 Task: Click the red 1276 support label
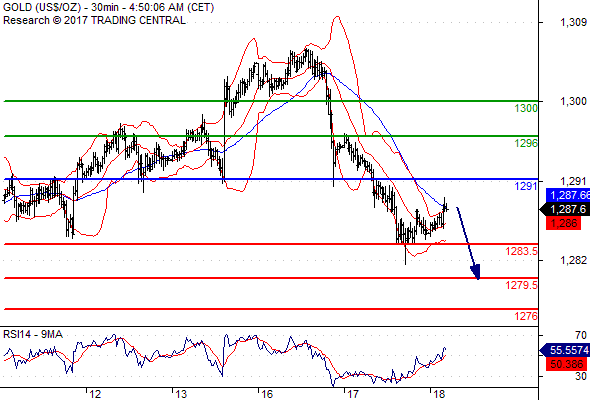pyautogui.click(x=526, y=316)
